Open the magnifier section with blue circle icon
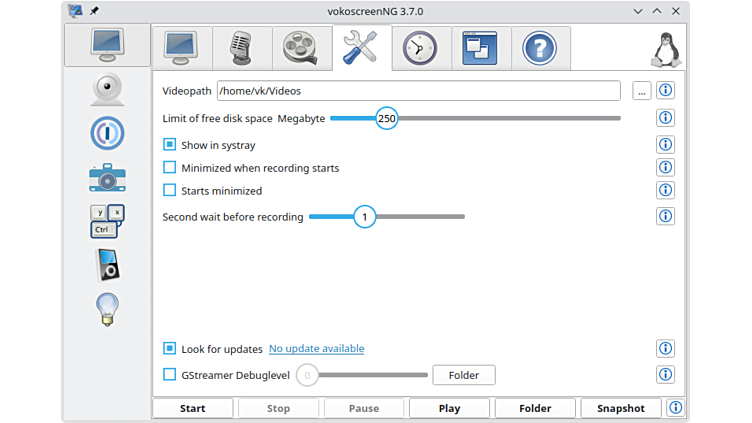The height and width of the screenshot is (423, 752). (x=107, y=133)
